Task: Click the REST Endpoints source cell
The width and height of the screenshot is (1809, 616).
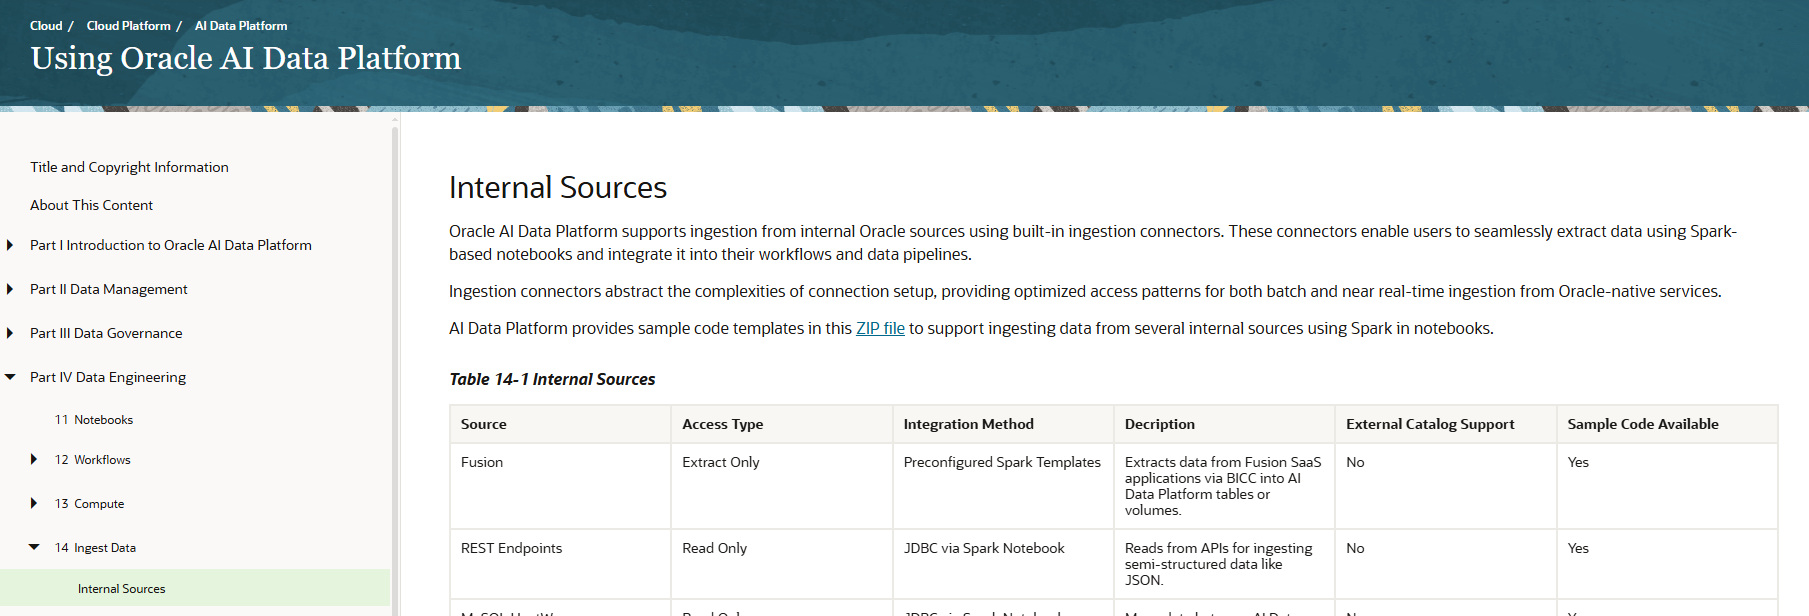Action: [560, 564]
